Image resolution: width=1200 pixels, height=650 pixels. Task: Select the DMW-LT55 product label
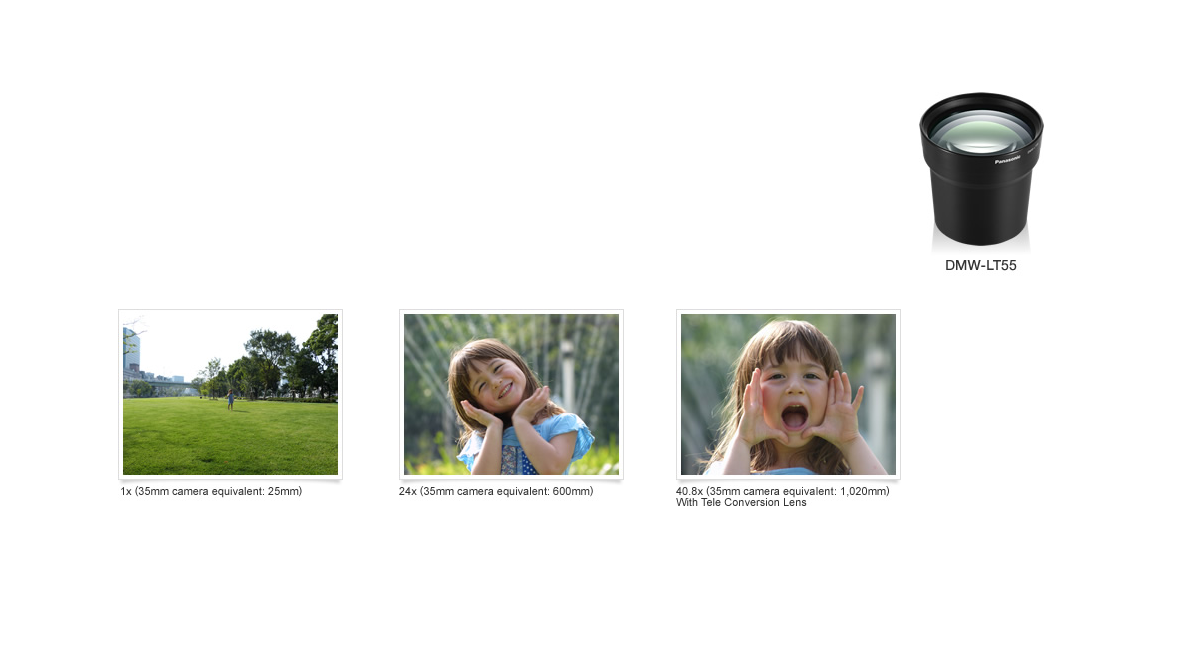tap(981, 266)
